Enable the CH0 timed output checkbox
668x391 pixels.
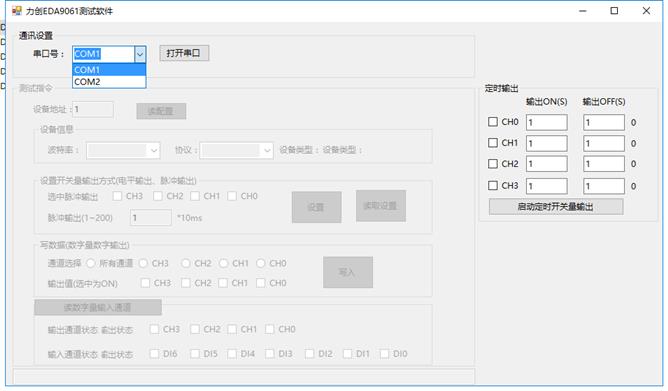(492, 122)
